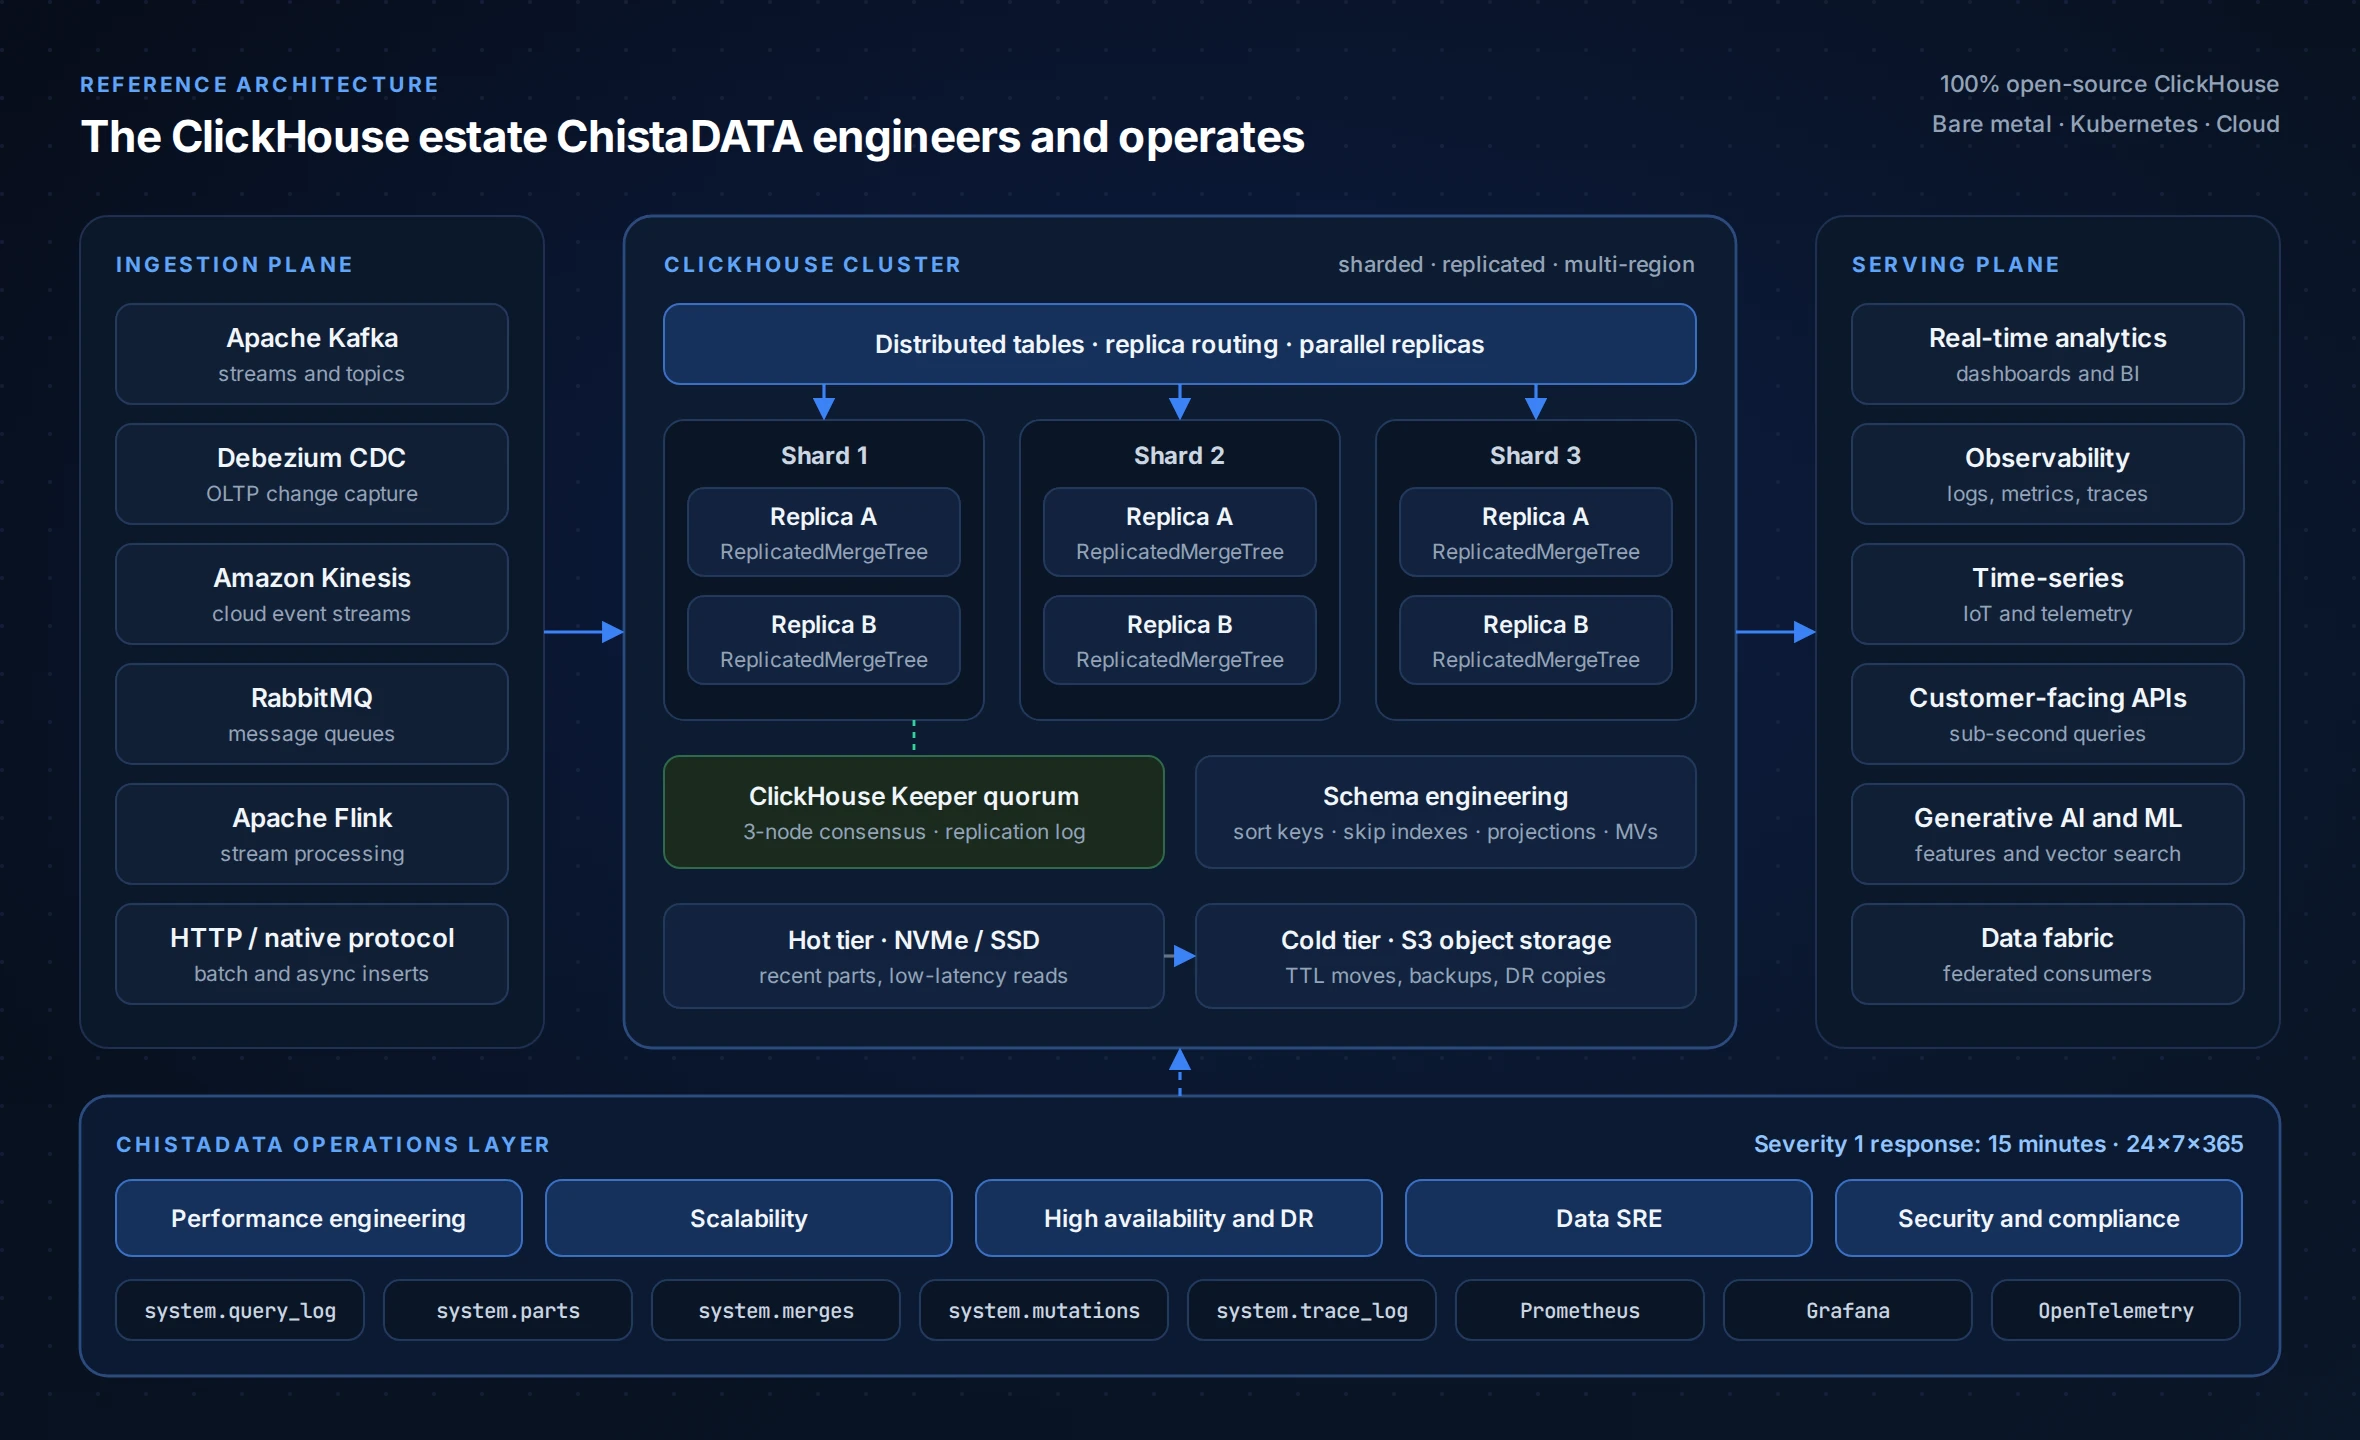Select the Real-time analytics card

click(2048, 354)
